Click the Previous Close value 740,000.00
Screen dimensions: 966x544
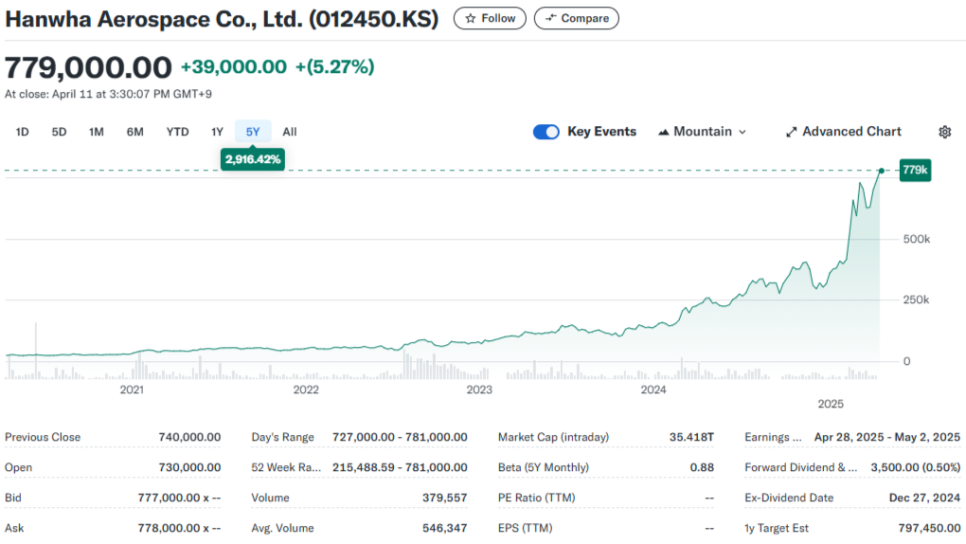189,437
